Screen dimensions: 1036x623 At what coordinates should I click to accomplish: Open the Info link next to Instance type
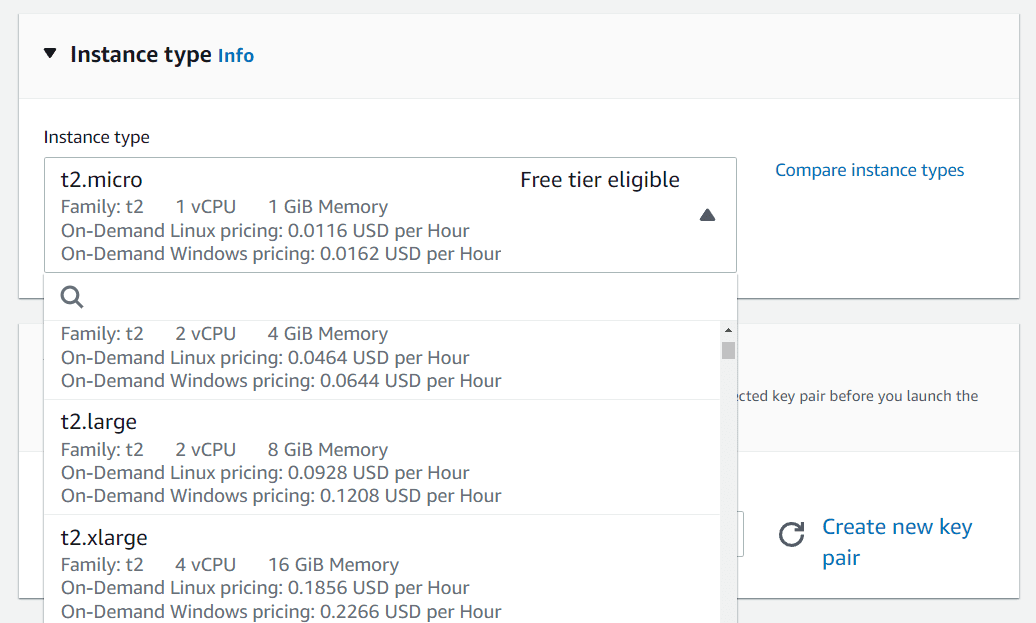(236, 56)
